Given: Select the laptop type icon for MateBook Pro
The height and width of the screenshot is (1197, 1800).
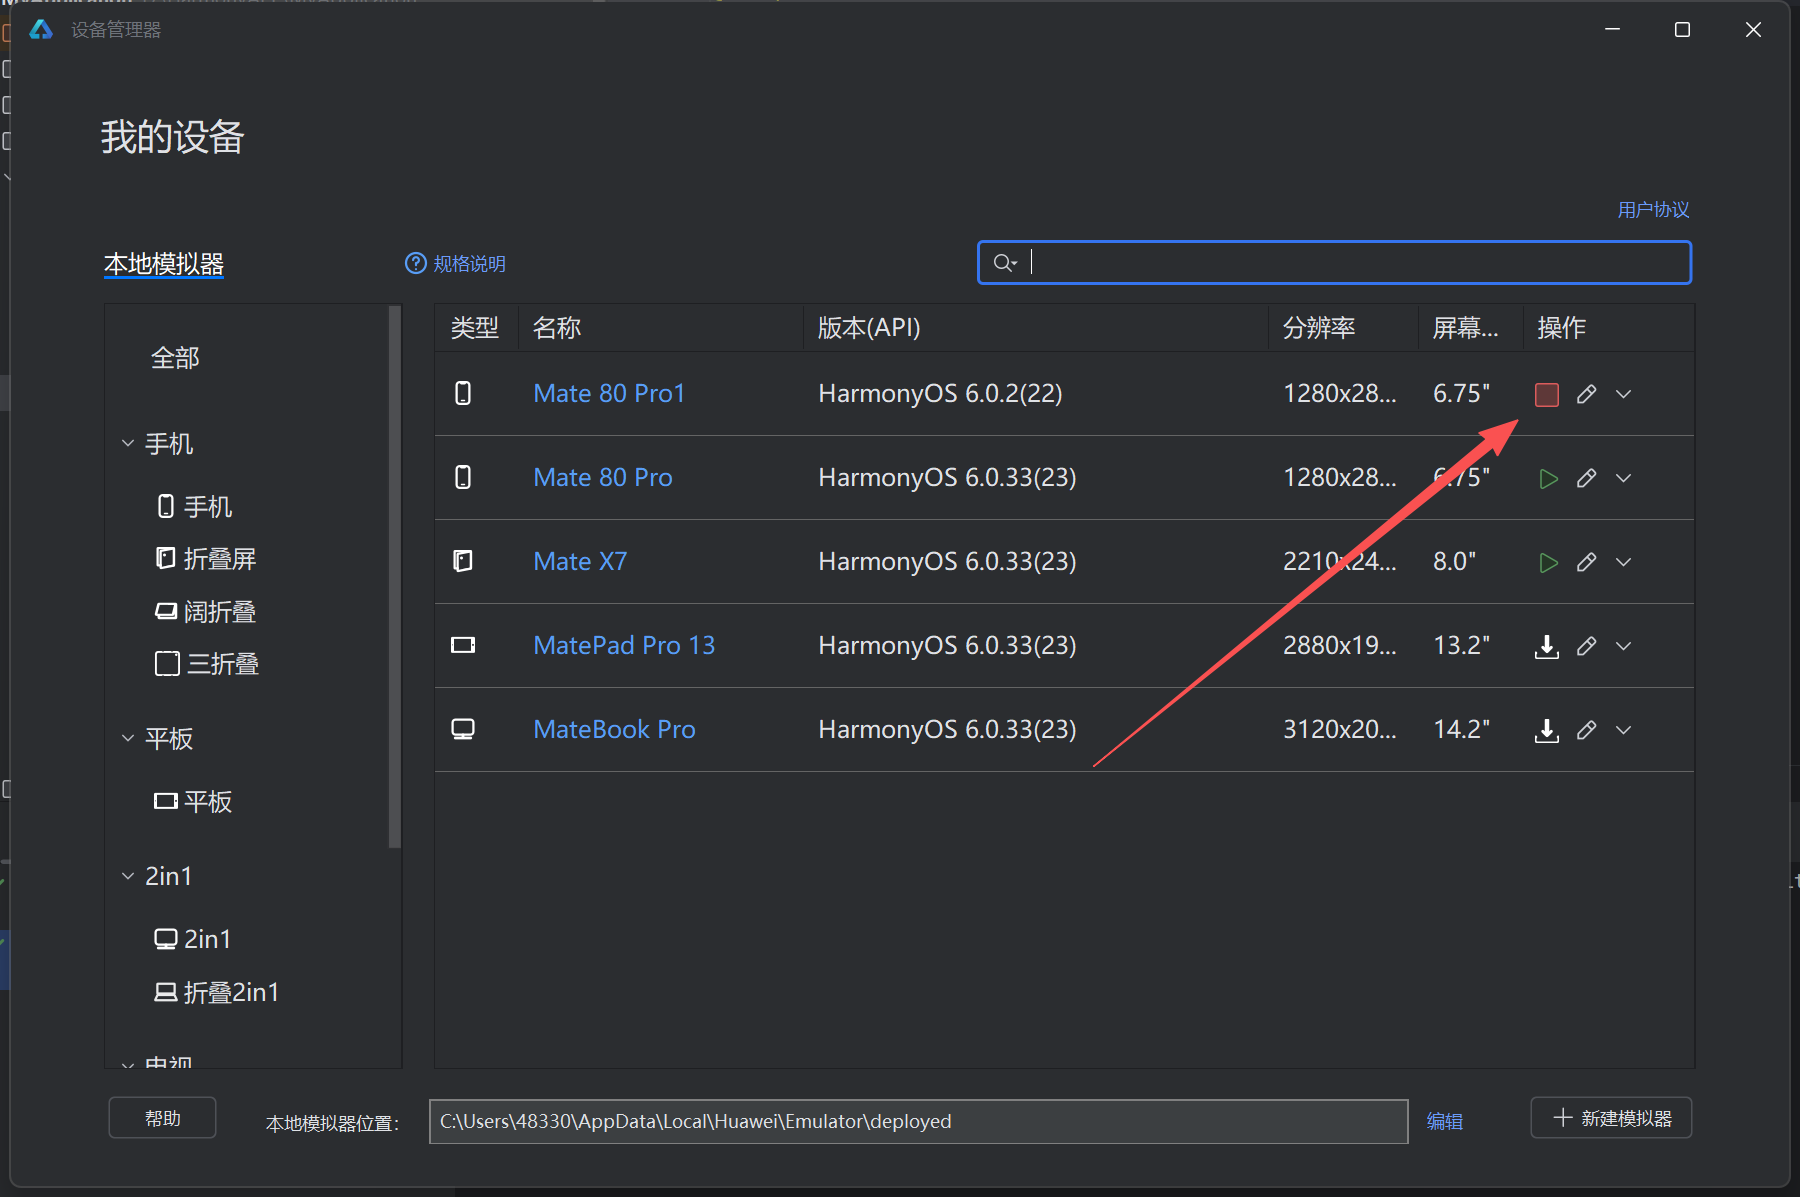Looking at the screenshot, I should coord(463,730).
